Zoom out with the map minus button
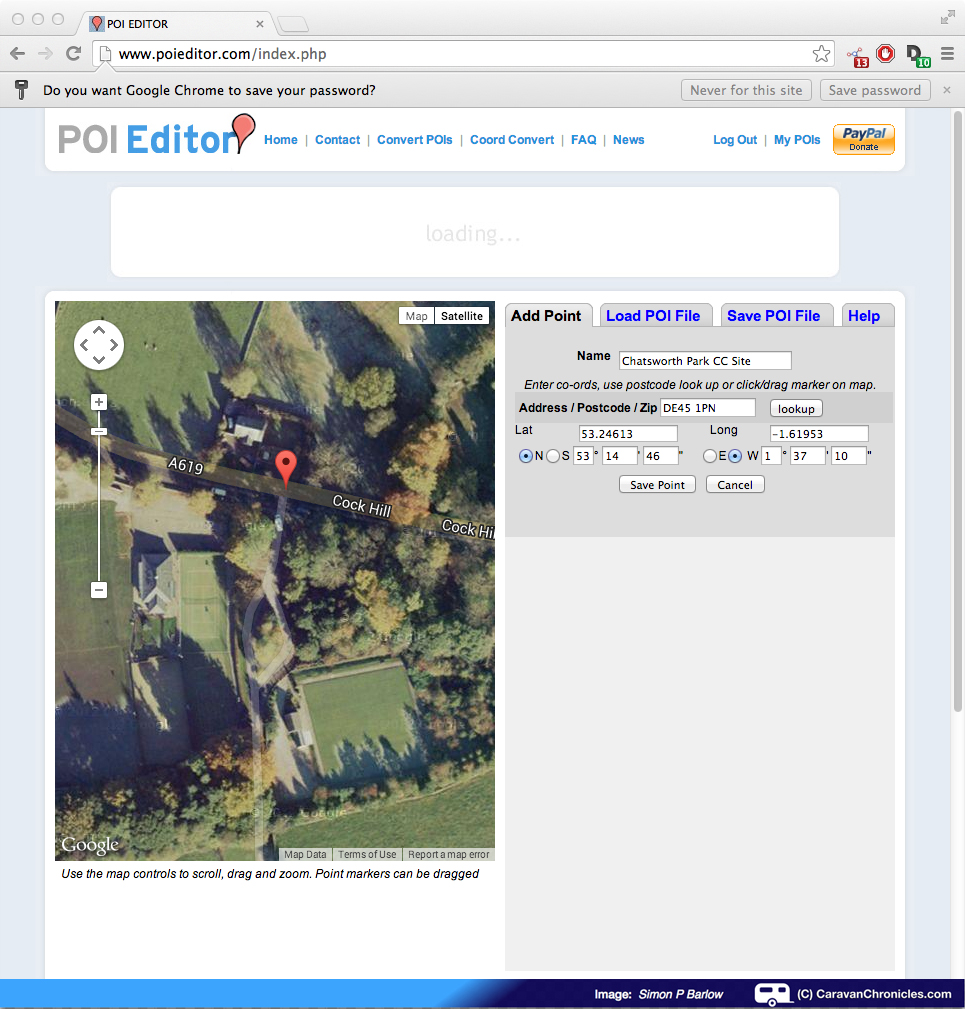 (98, 590)
